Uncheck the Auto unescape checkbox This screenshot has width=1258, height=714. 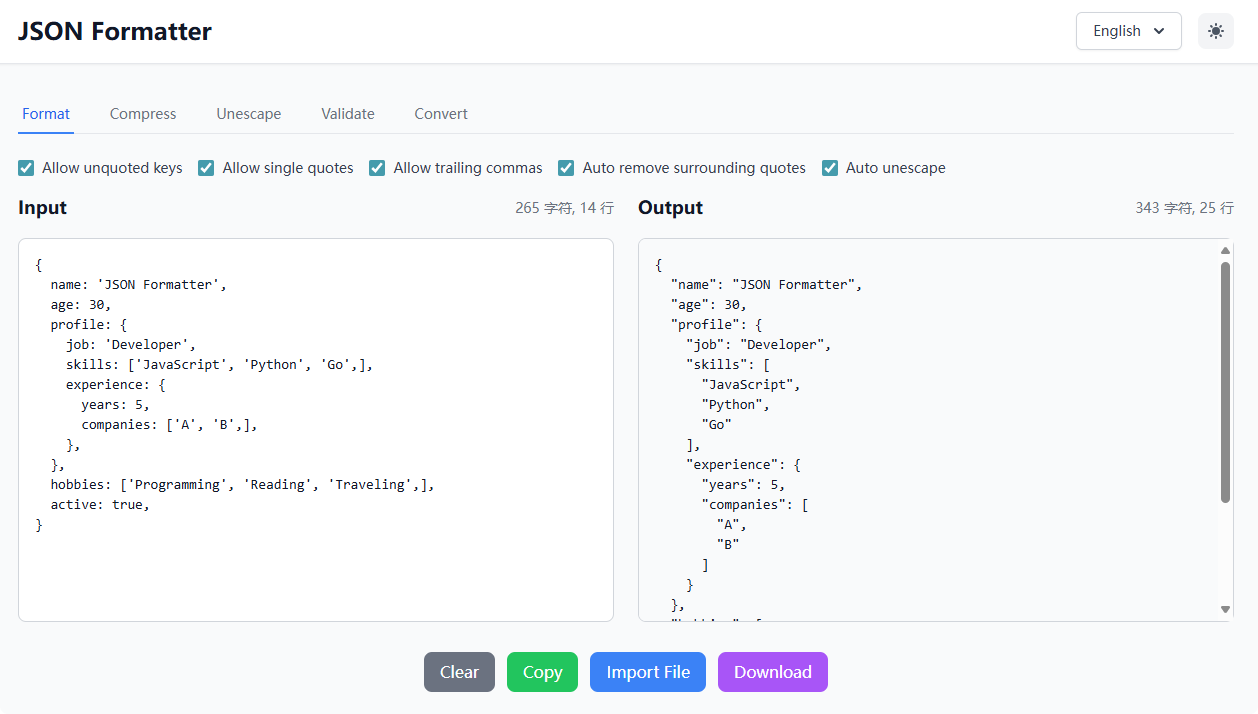(830, 168)
